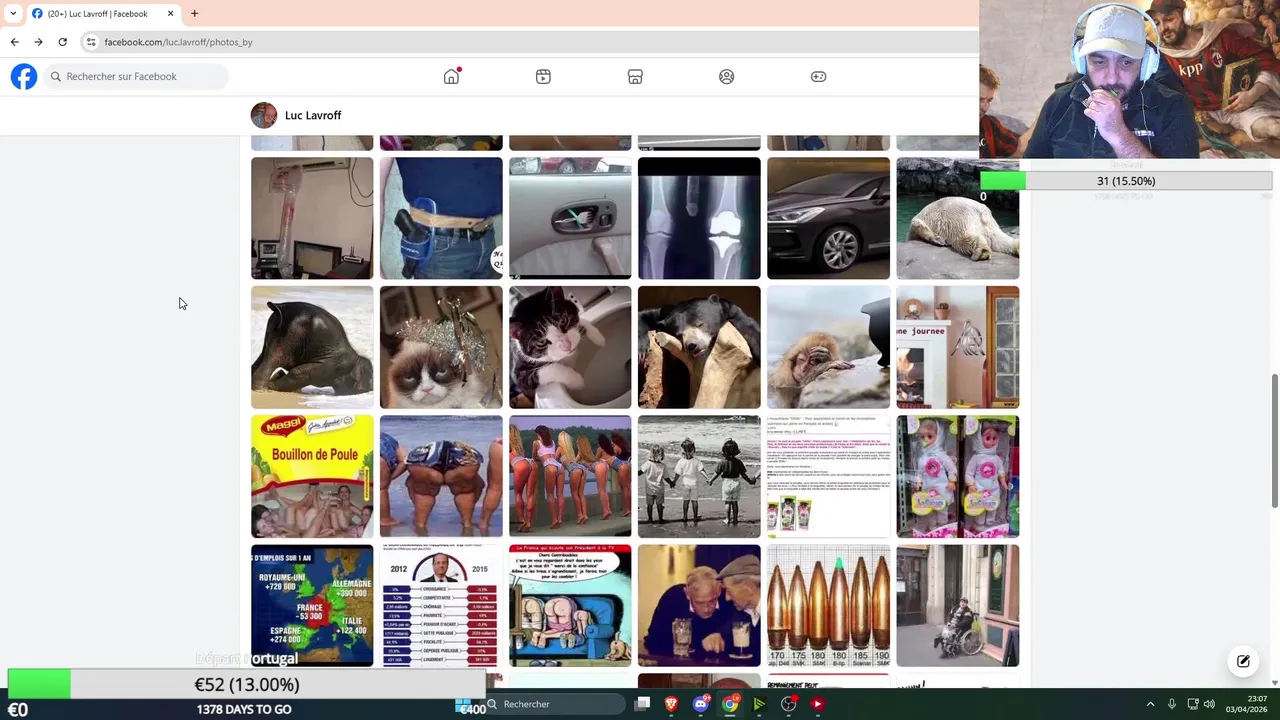Screen dimensions: 1280x720
Task: Open the bullets lineup photo
Action: (x=828, y=605)
